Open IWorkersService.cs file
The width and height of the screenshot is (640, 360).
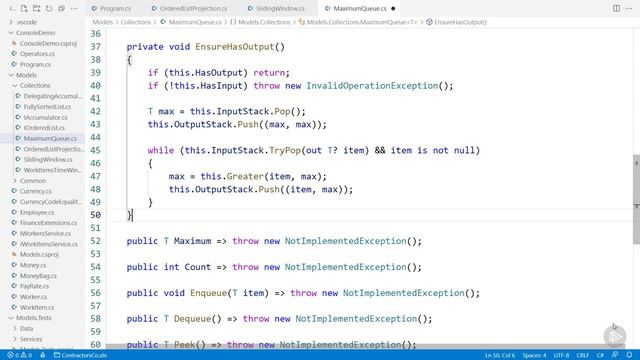[x=45, y=233]
